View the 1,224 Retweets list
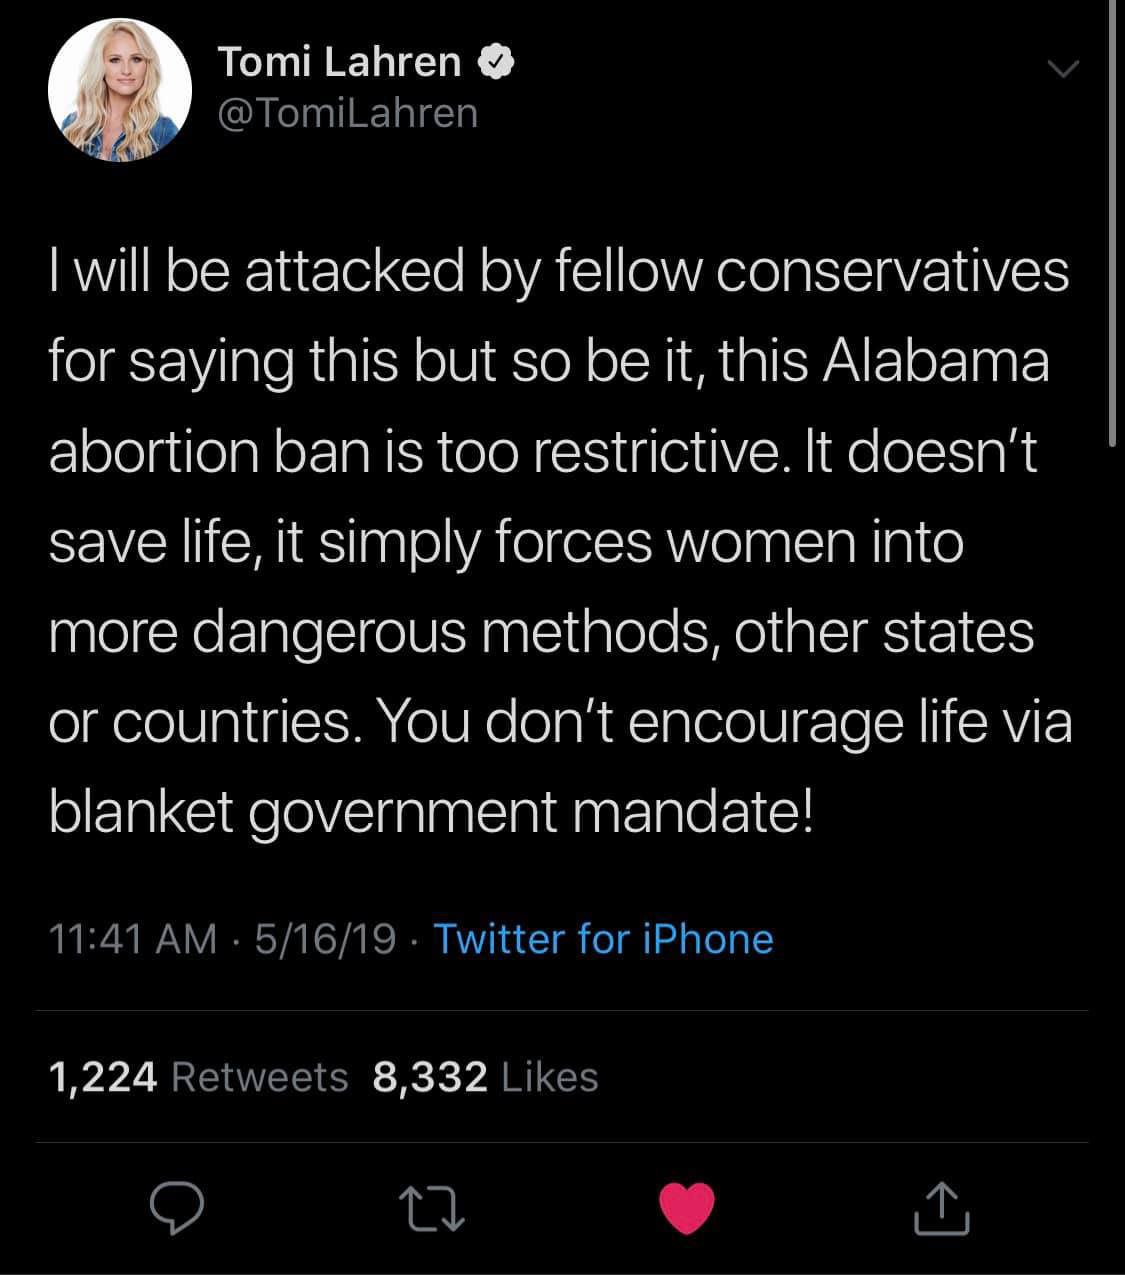 click(x=198, y=1077)
